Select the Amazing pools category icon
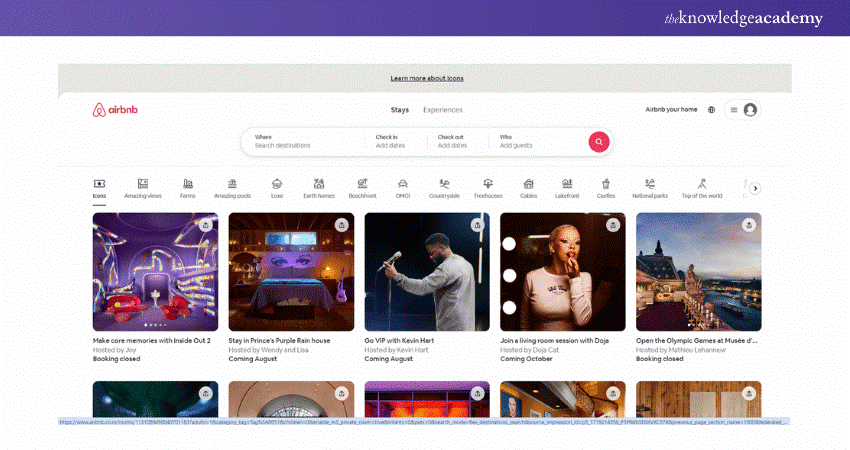Screen dimensions: 850x450 click(232, 188)
